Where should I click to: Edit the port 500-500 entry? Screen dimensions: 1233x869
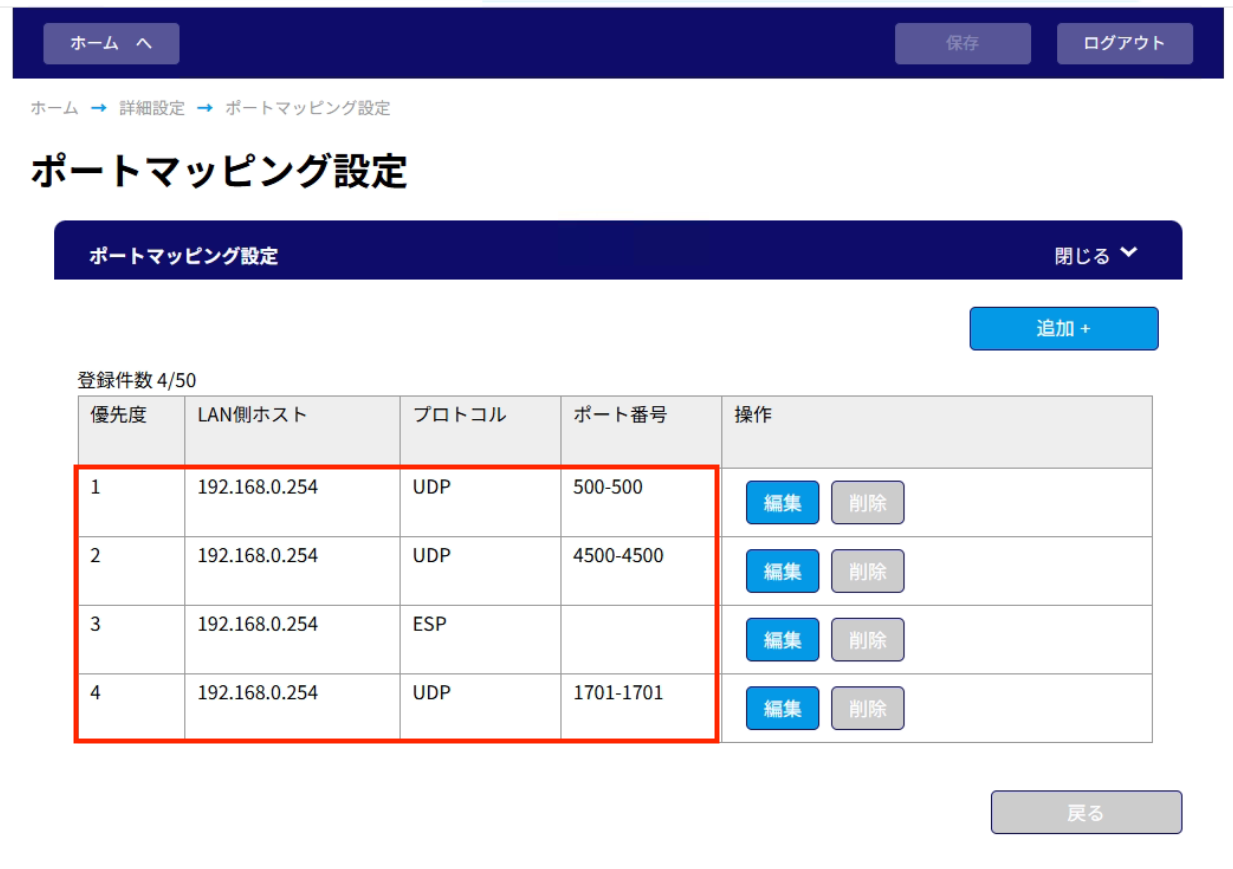pos(782,503)
